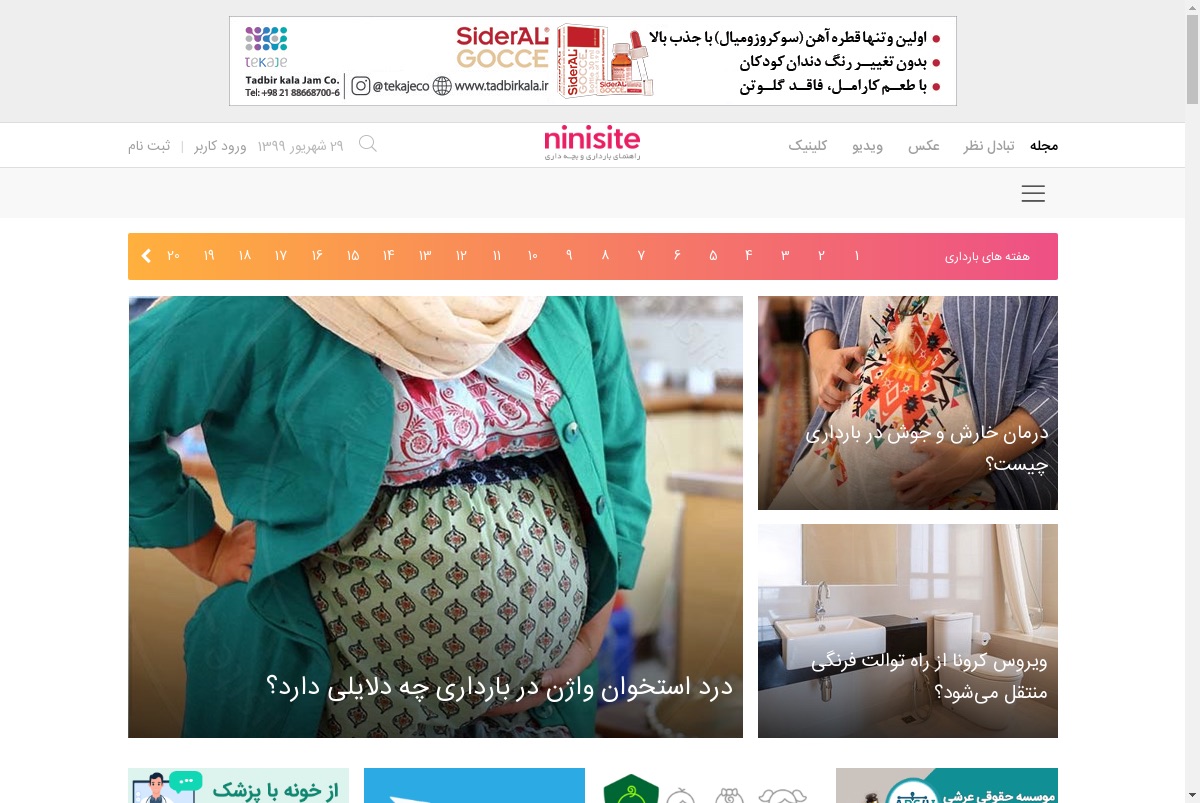Open the تبادل نظر tab
1200x803 pixels.
(x=989, y=145)
